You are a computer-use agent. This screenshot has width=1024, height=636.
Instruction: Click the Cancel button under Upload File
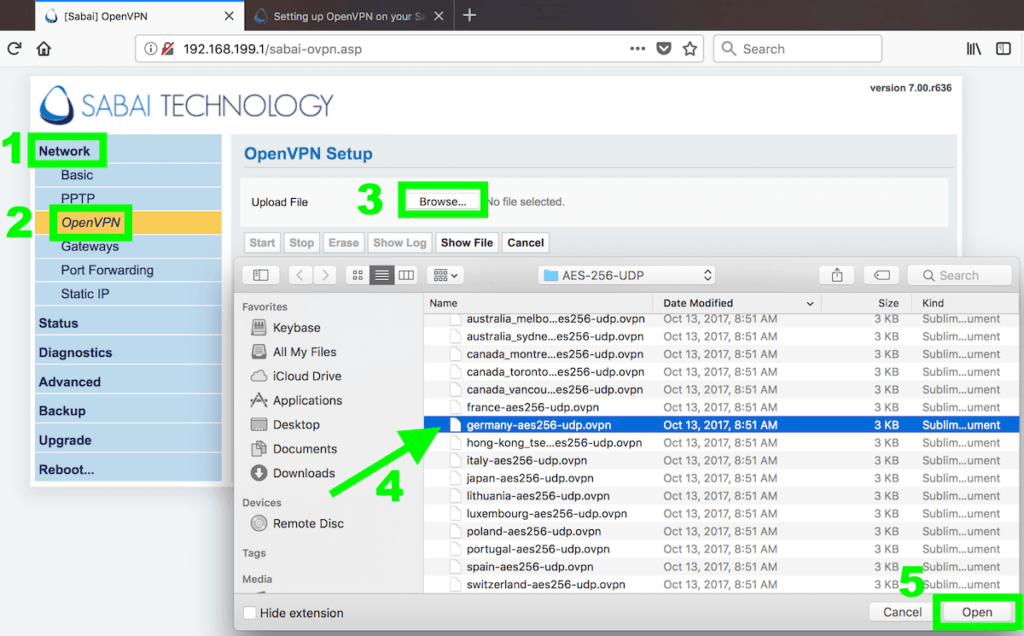pos(525,242)
